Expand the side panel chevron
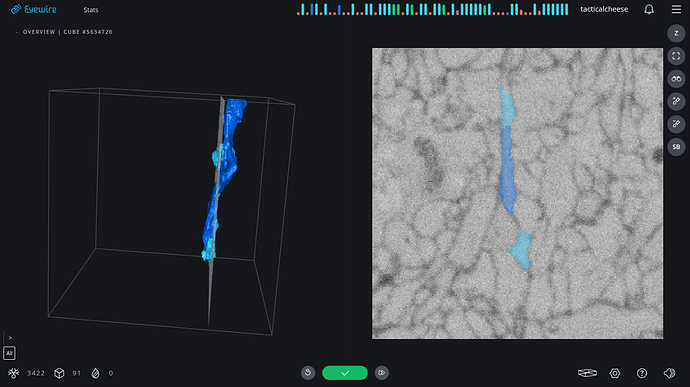The image size is (690, 387). click(x=10, y=338)
